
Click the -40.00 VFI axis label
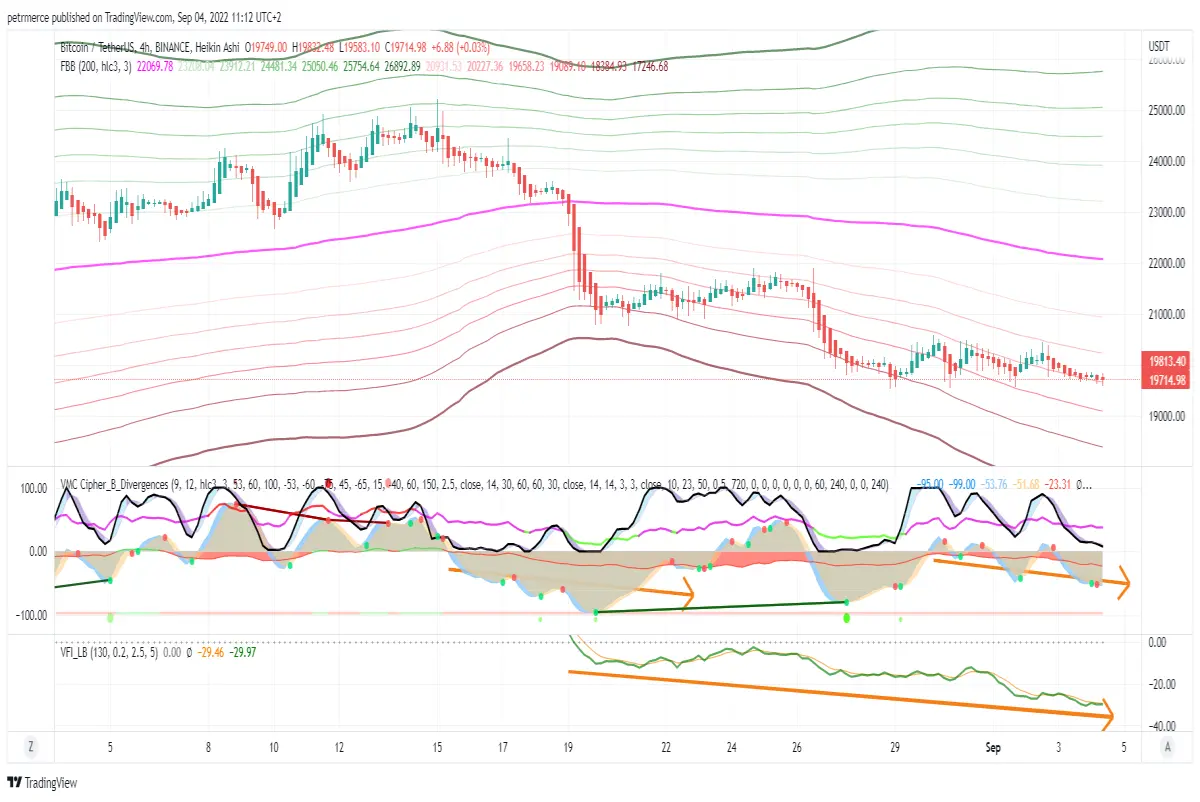(x=1162, y=726)
